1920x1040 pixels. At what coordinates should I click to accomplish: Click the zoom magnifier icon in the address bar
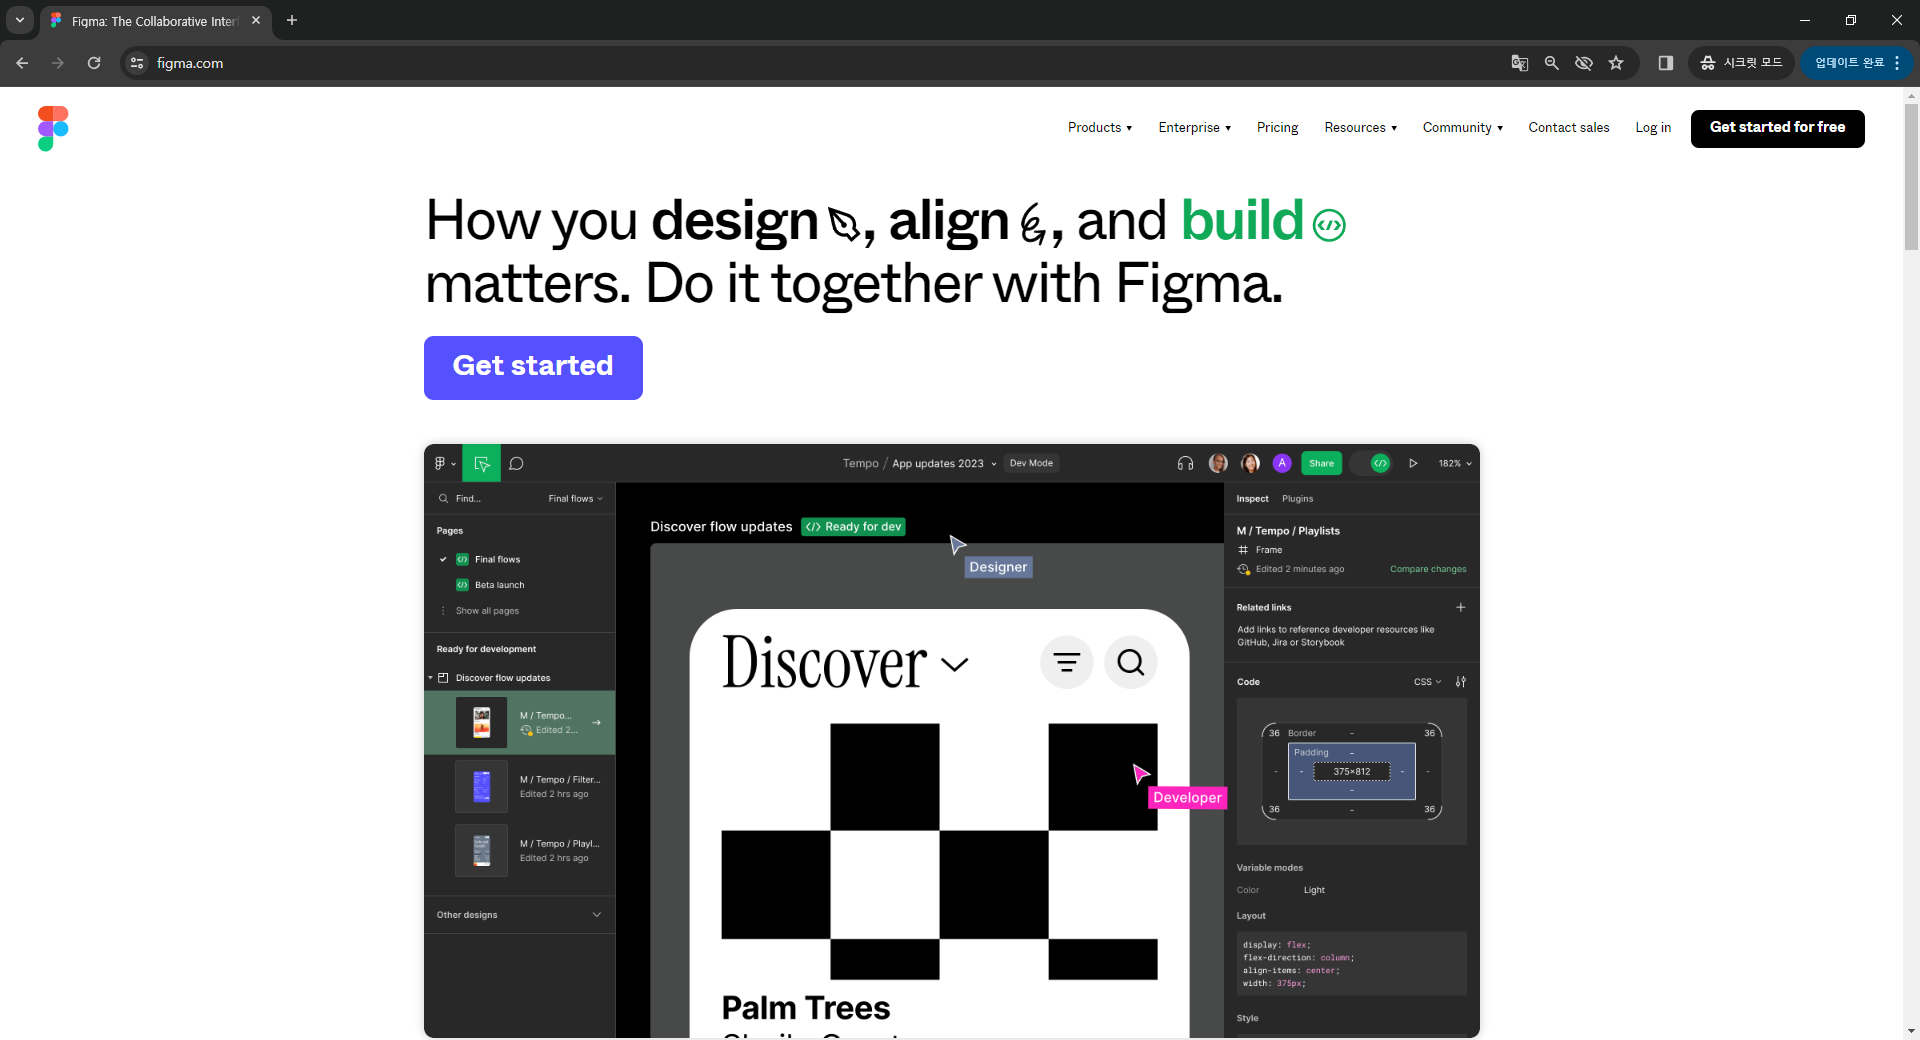[x=1551, y=63]
